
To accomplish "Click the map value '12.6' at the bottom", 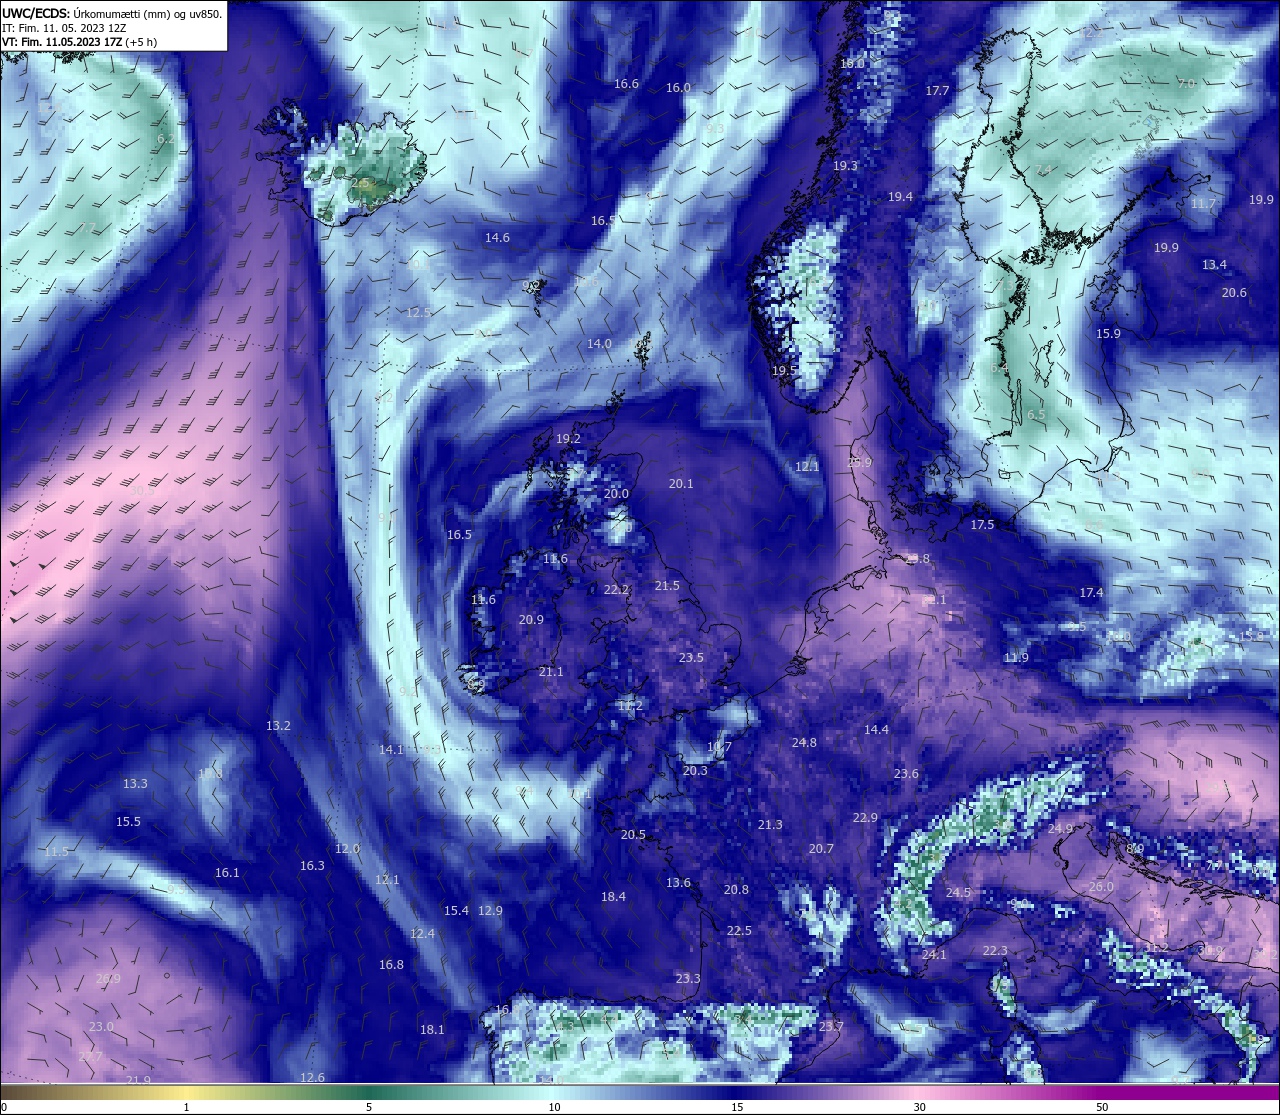I will pos(312,1078).
